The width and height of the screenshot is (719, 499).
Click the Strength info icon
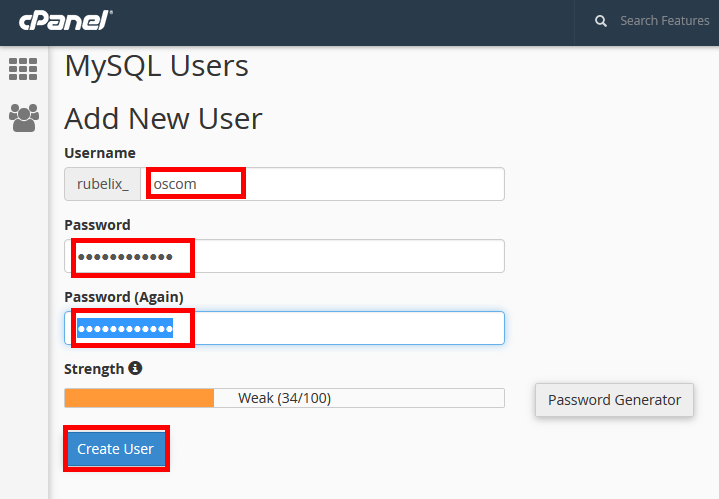[x=135, y=368]
